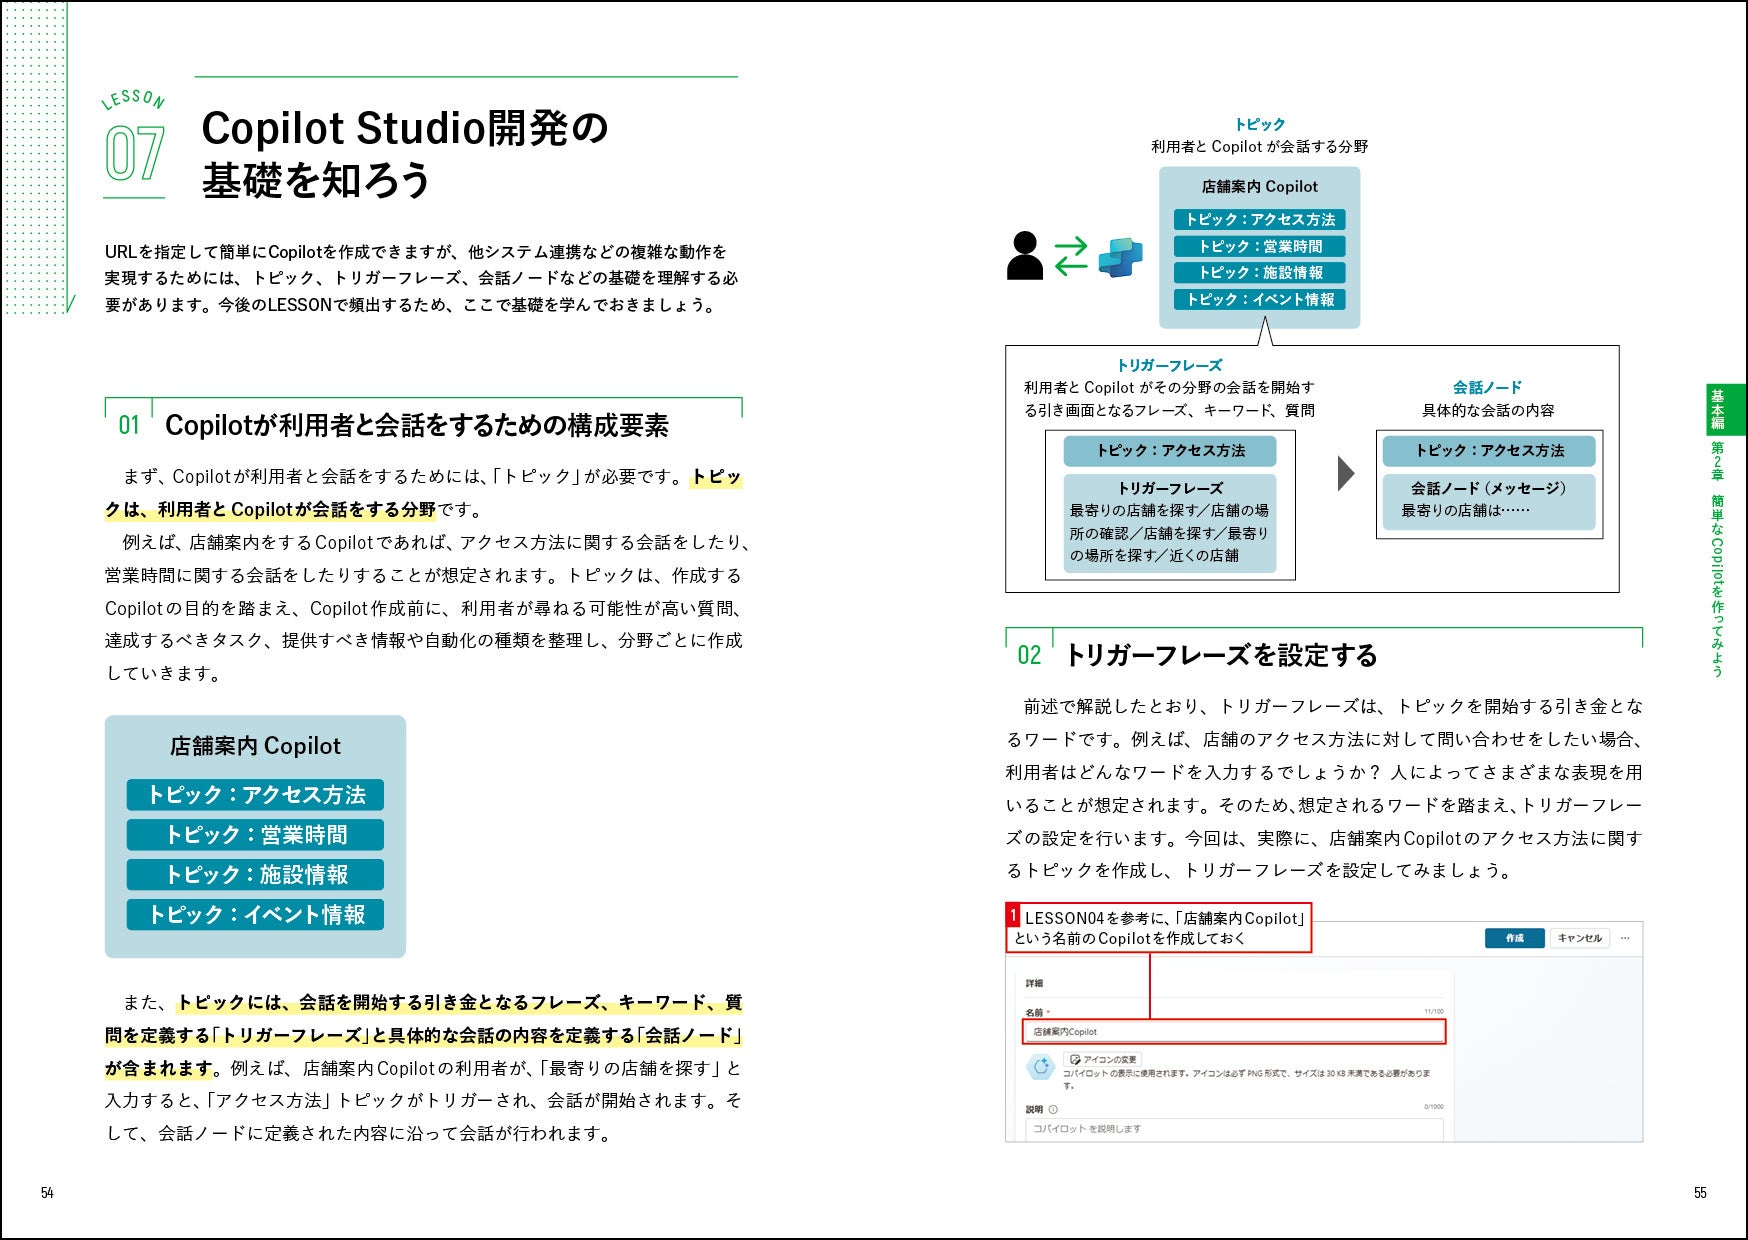Click the 11/100 character counter above 名前
The height and width of the screenshot is (1240, 1748).
tap(1433, 1009)
